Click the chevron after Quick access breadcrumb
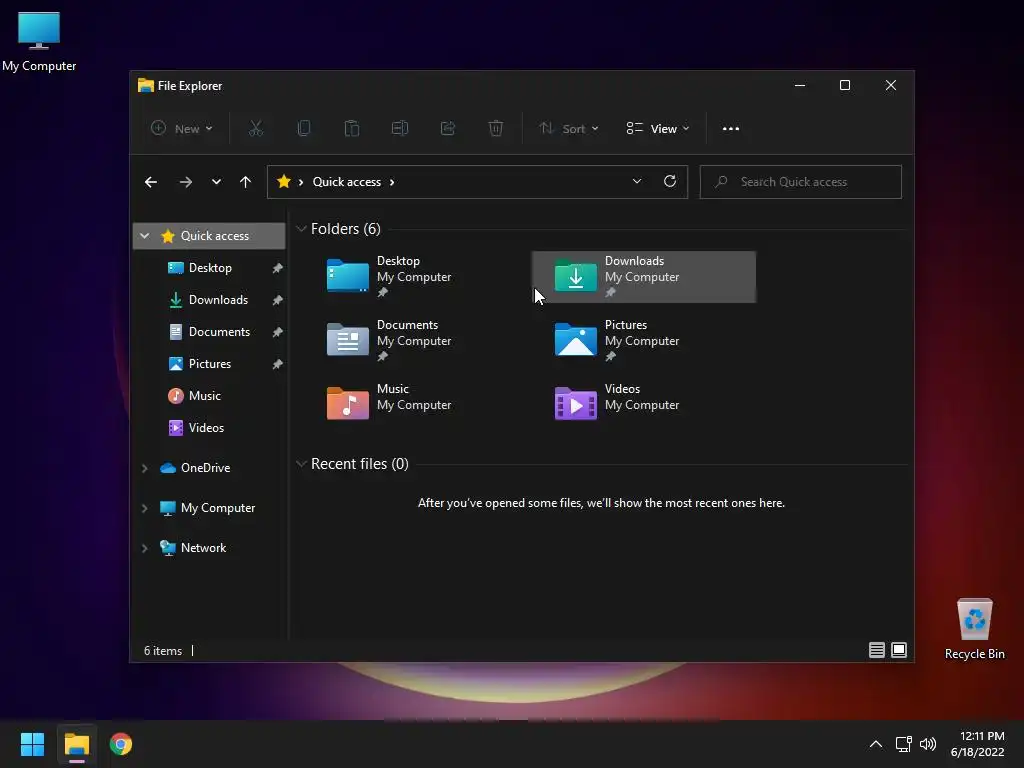The image size is (1024, 768). pos(392,182)
